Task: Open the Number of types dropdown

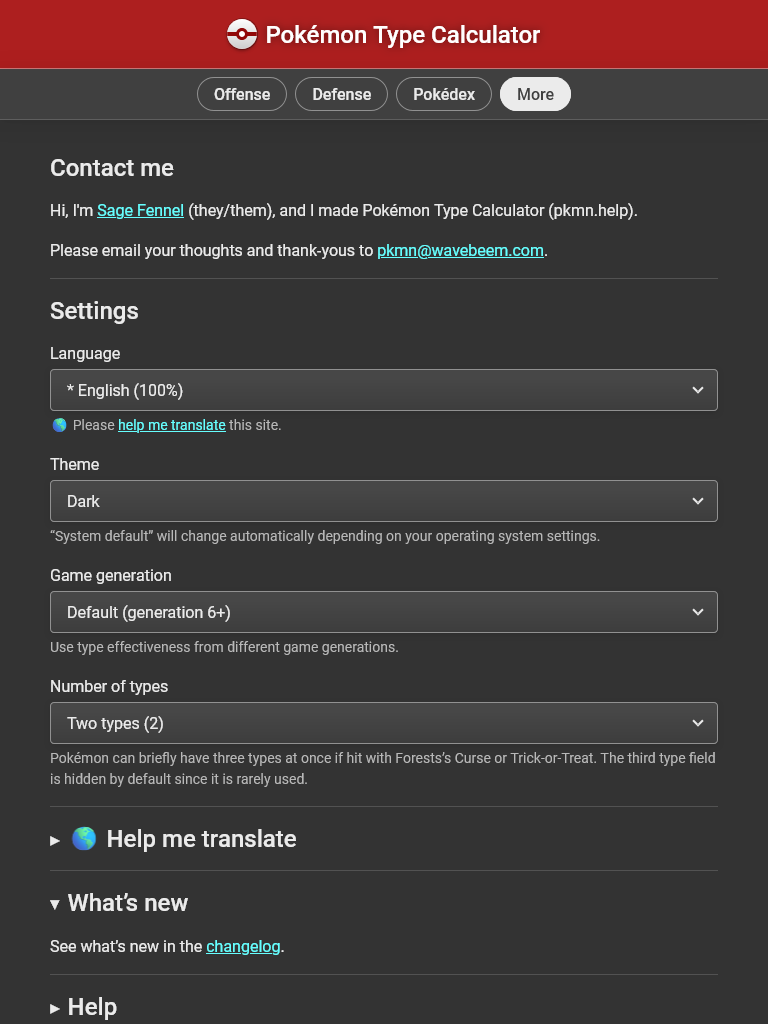Action: point(384,723)
